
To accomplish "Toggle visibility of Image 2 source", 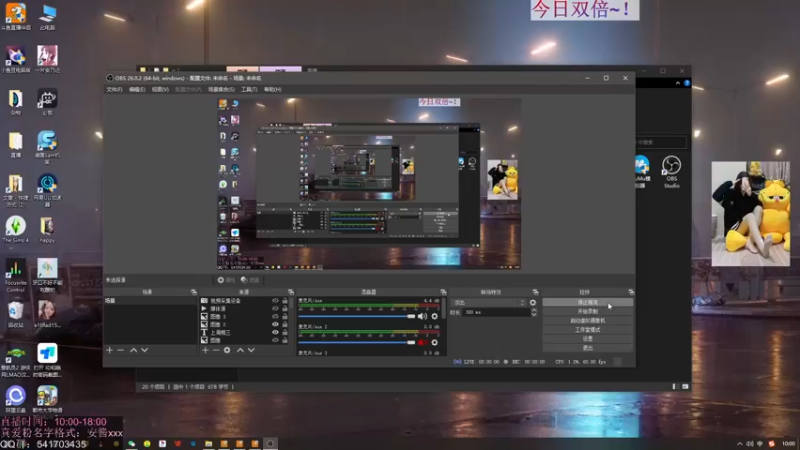I will (276, 324).
